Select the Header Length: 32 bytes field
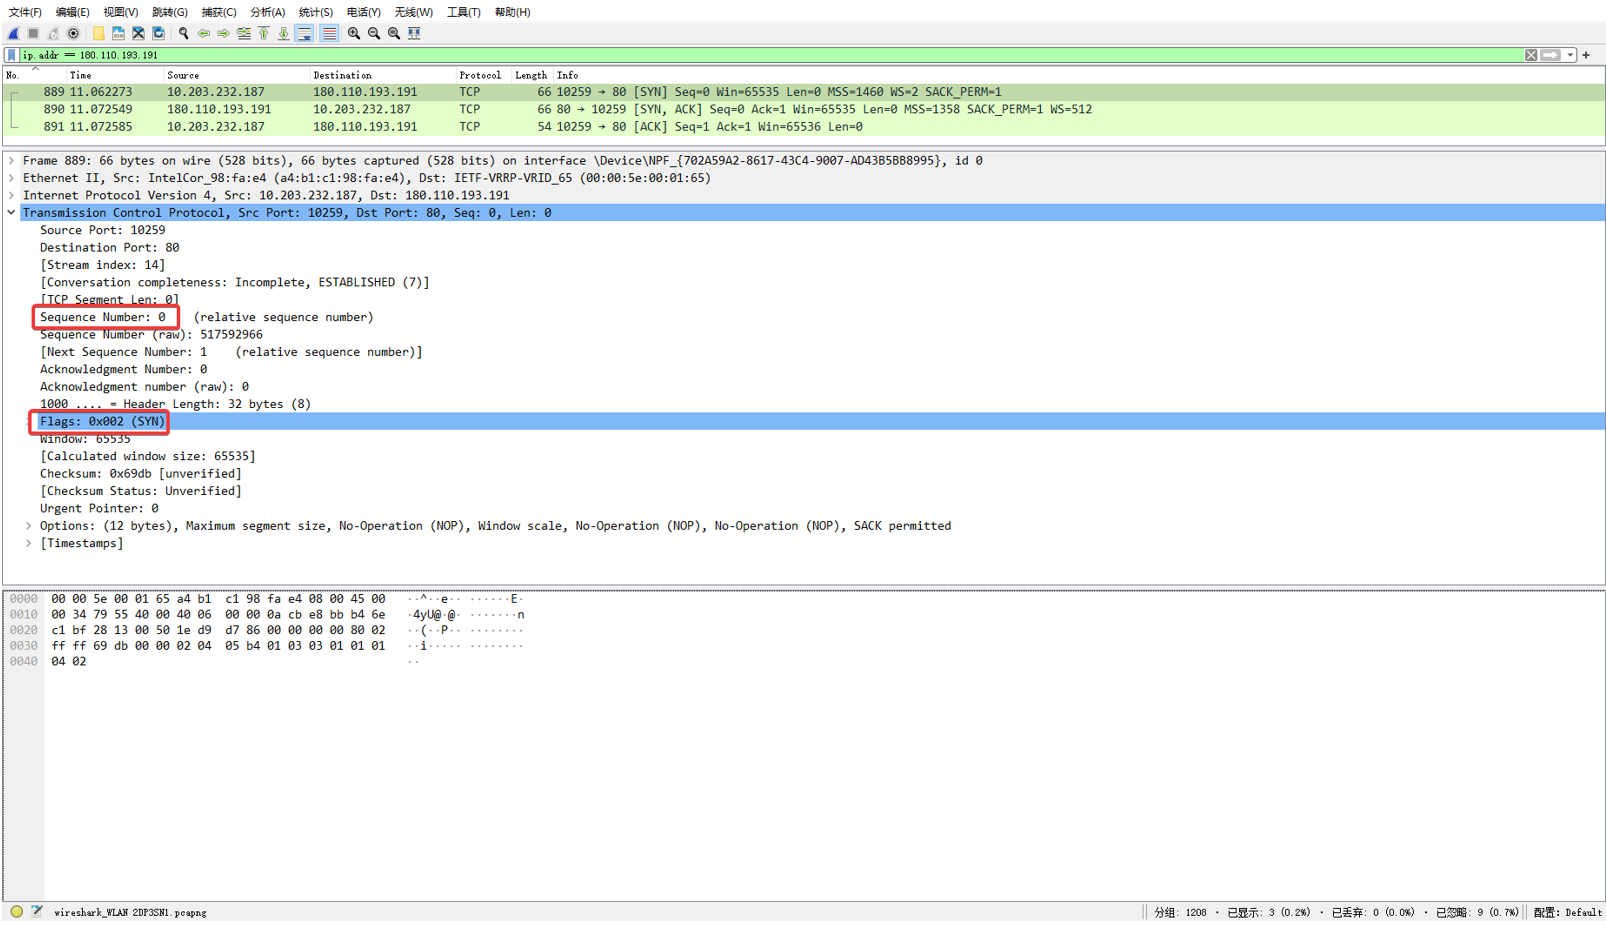This screenshot has height=925, width=1606. click(175, 404)
